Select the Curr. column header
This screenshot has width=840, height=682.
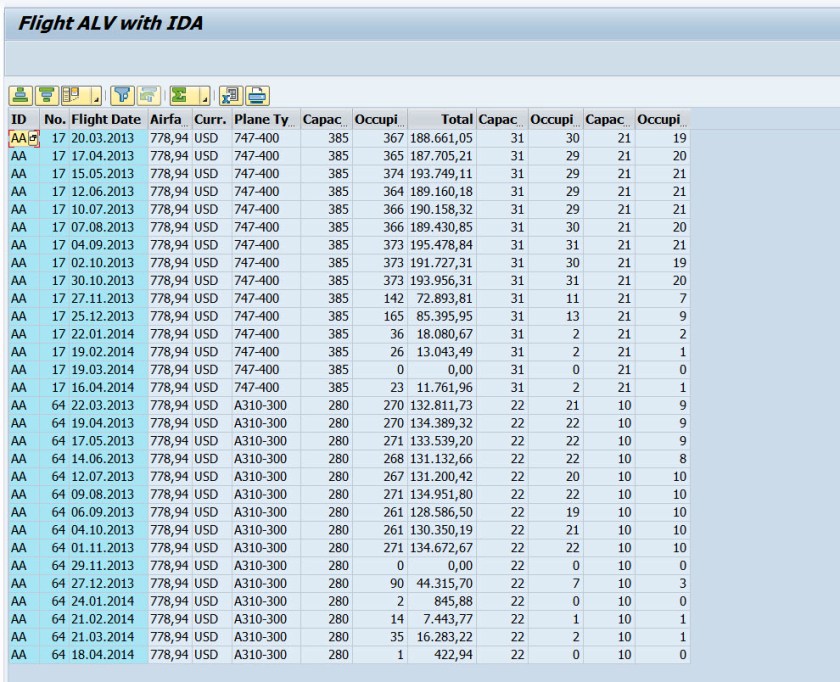(212, 119)
